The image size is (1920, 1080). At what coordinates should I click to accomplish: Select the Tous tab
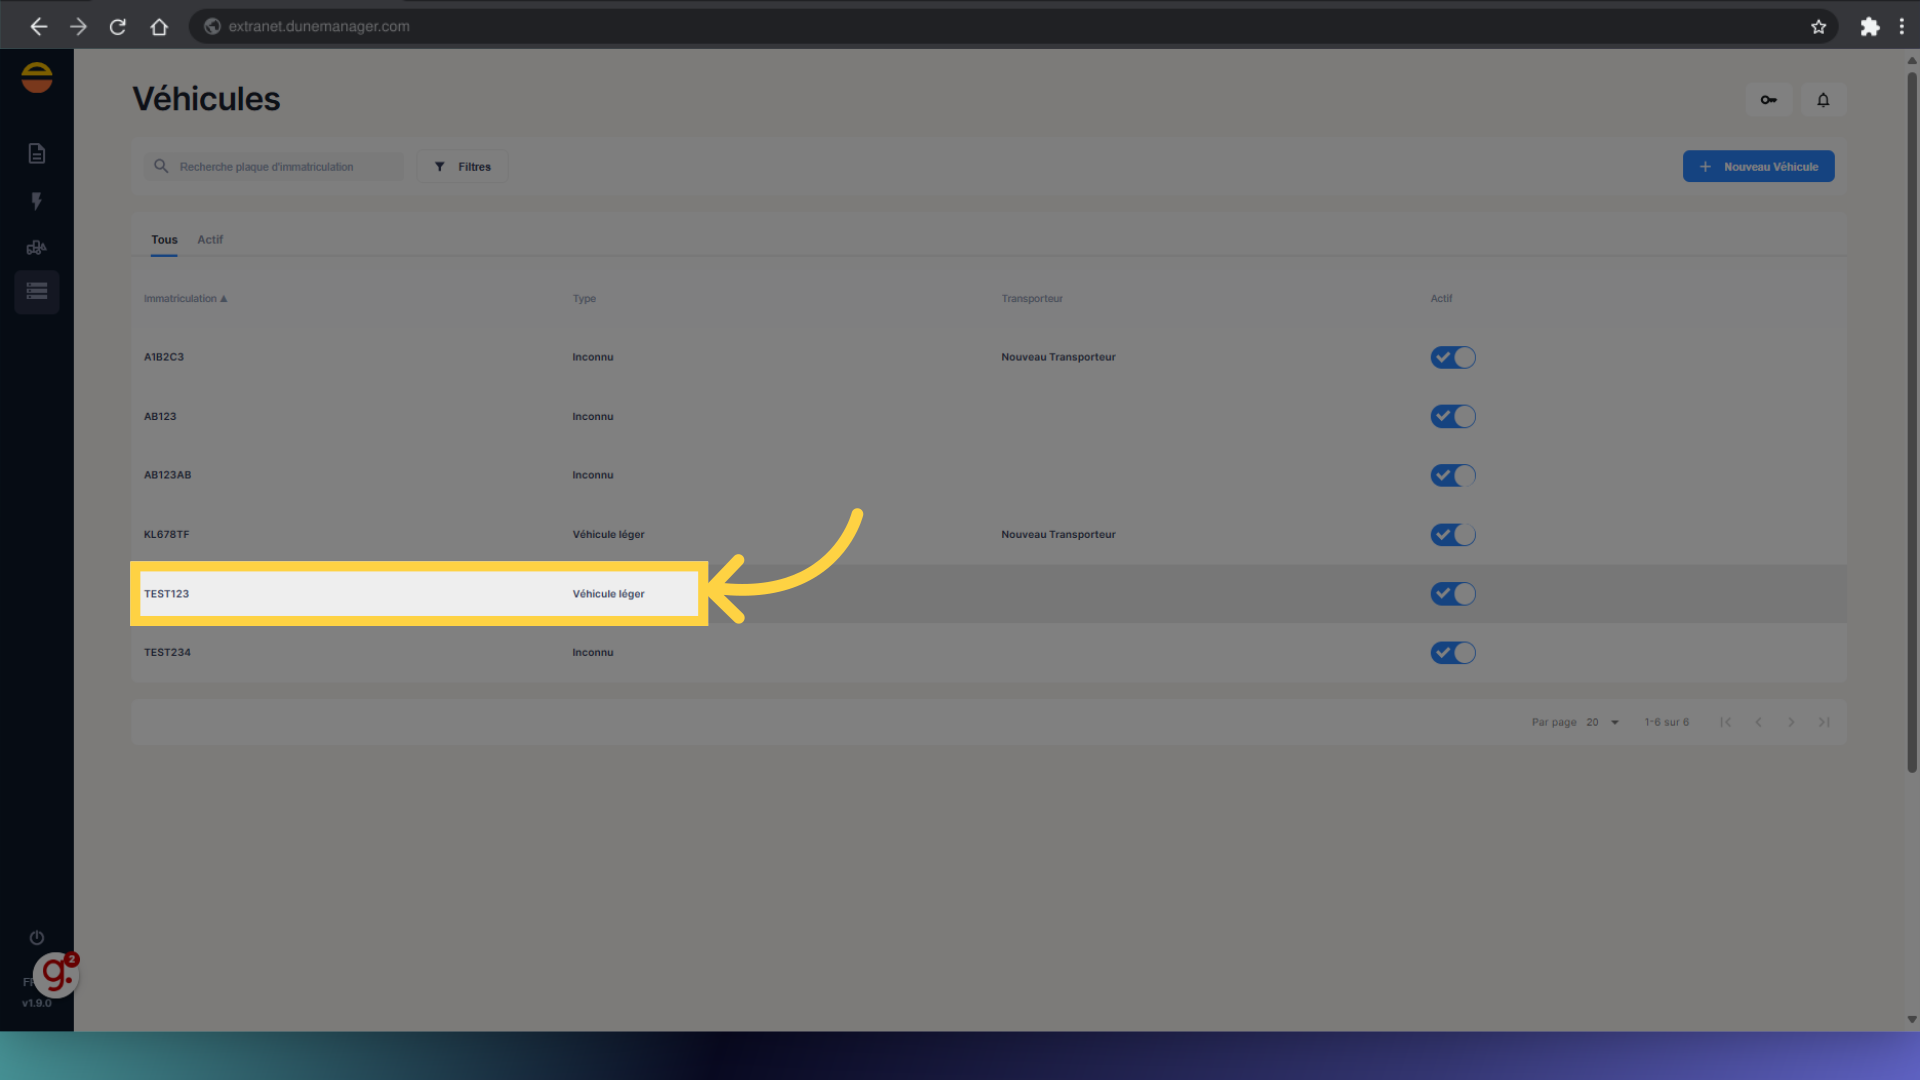[x=164, y=240]
